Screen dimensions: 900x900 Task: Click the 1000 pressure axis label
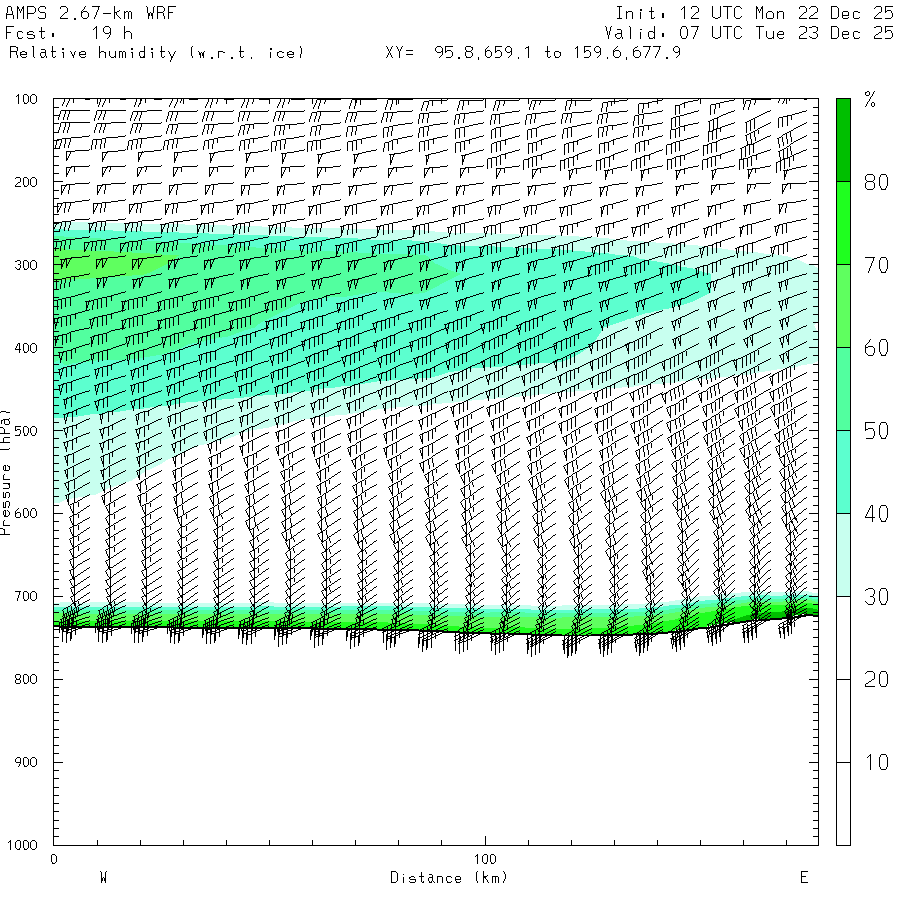[x=22, y=845]
